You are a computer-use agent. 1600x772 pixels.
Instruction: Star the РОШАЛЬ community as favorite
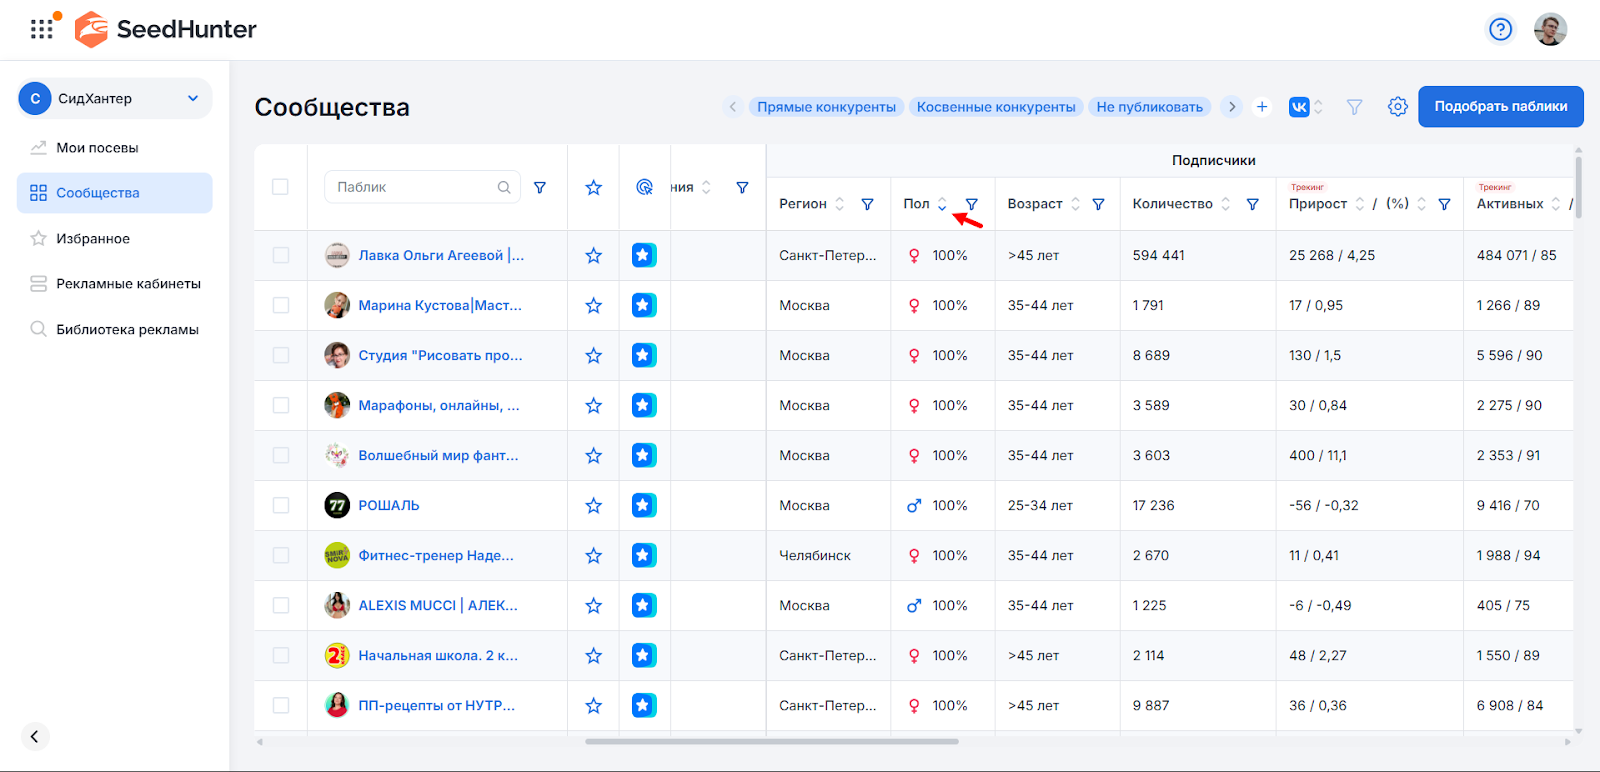593,506
